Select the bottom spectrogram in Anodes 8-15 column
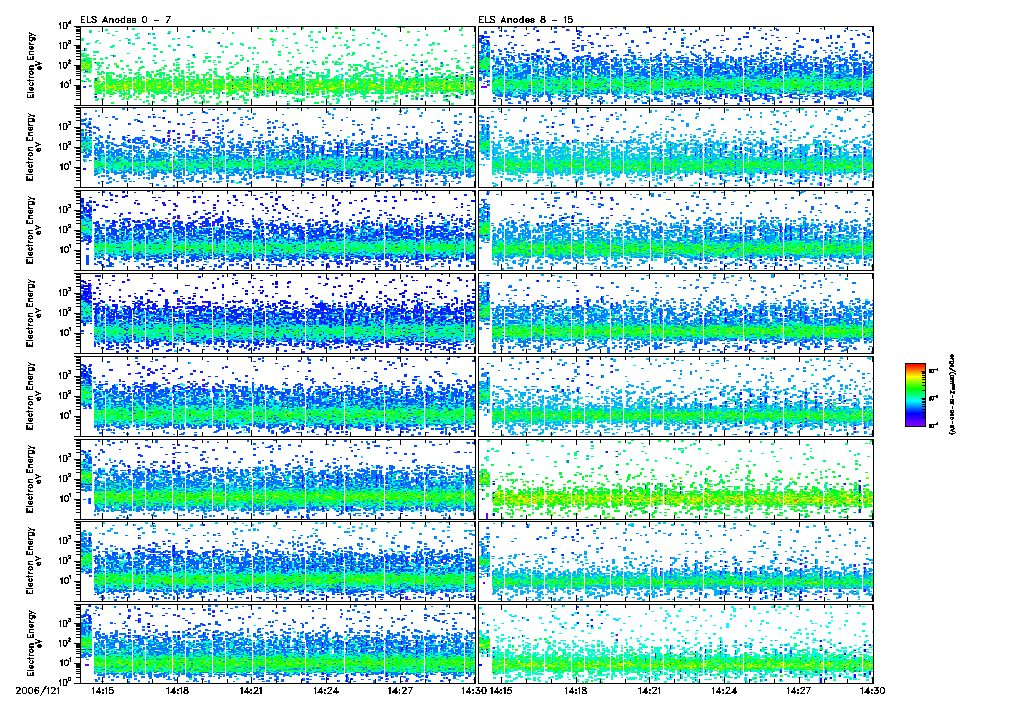 click(x=676, y=643)
